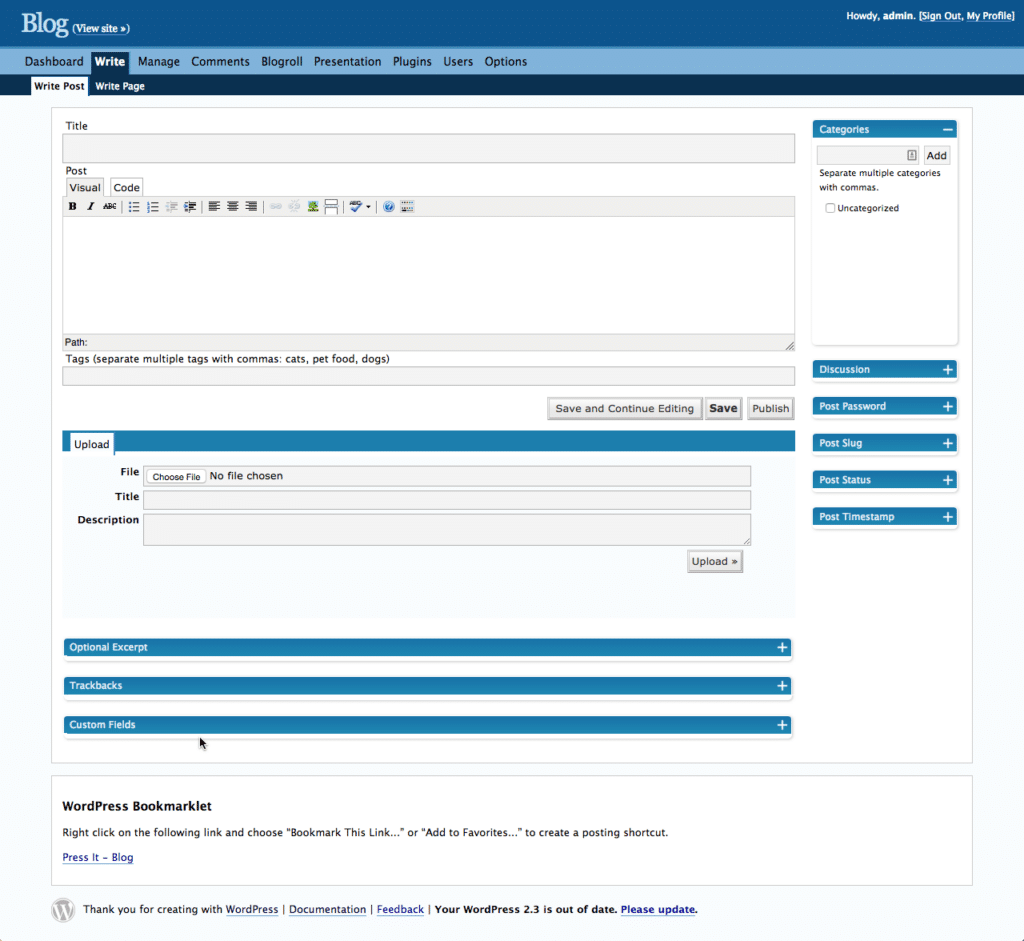The image size is (1024, 941).
Task: Open the Manage menu
Action: coord(159,61)
